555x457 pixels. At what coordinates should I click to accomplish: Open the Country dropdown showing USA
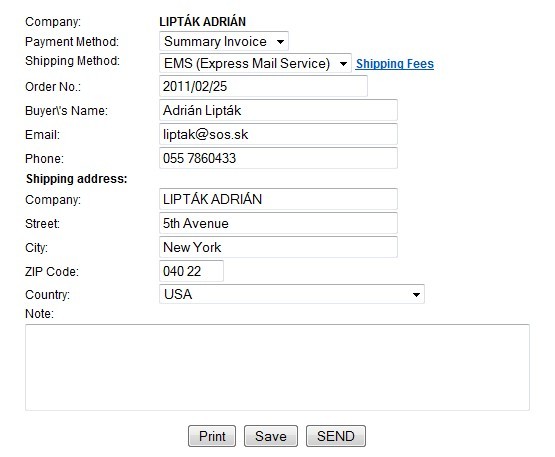pos(292,294)
